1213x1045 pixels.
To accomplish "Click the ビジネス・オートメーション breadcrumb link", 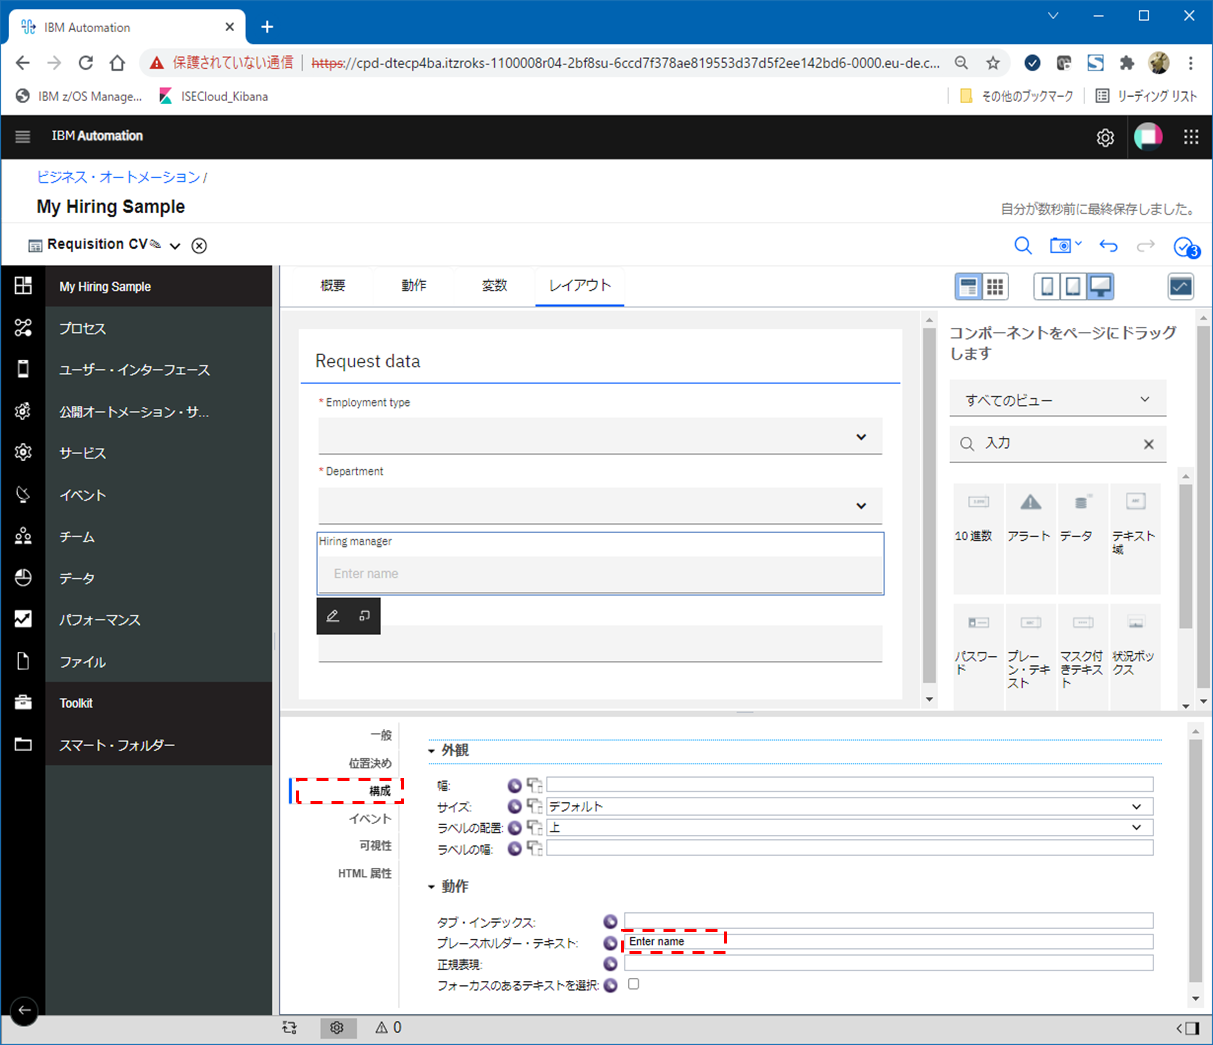I will 118,177.
